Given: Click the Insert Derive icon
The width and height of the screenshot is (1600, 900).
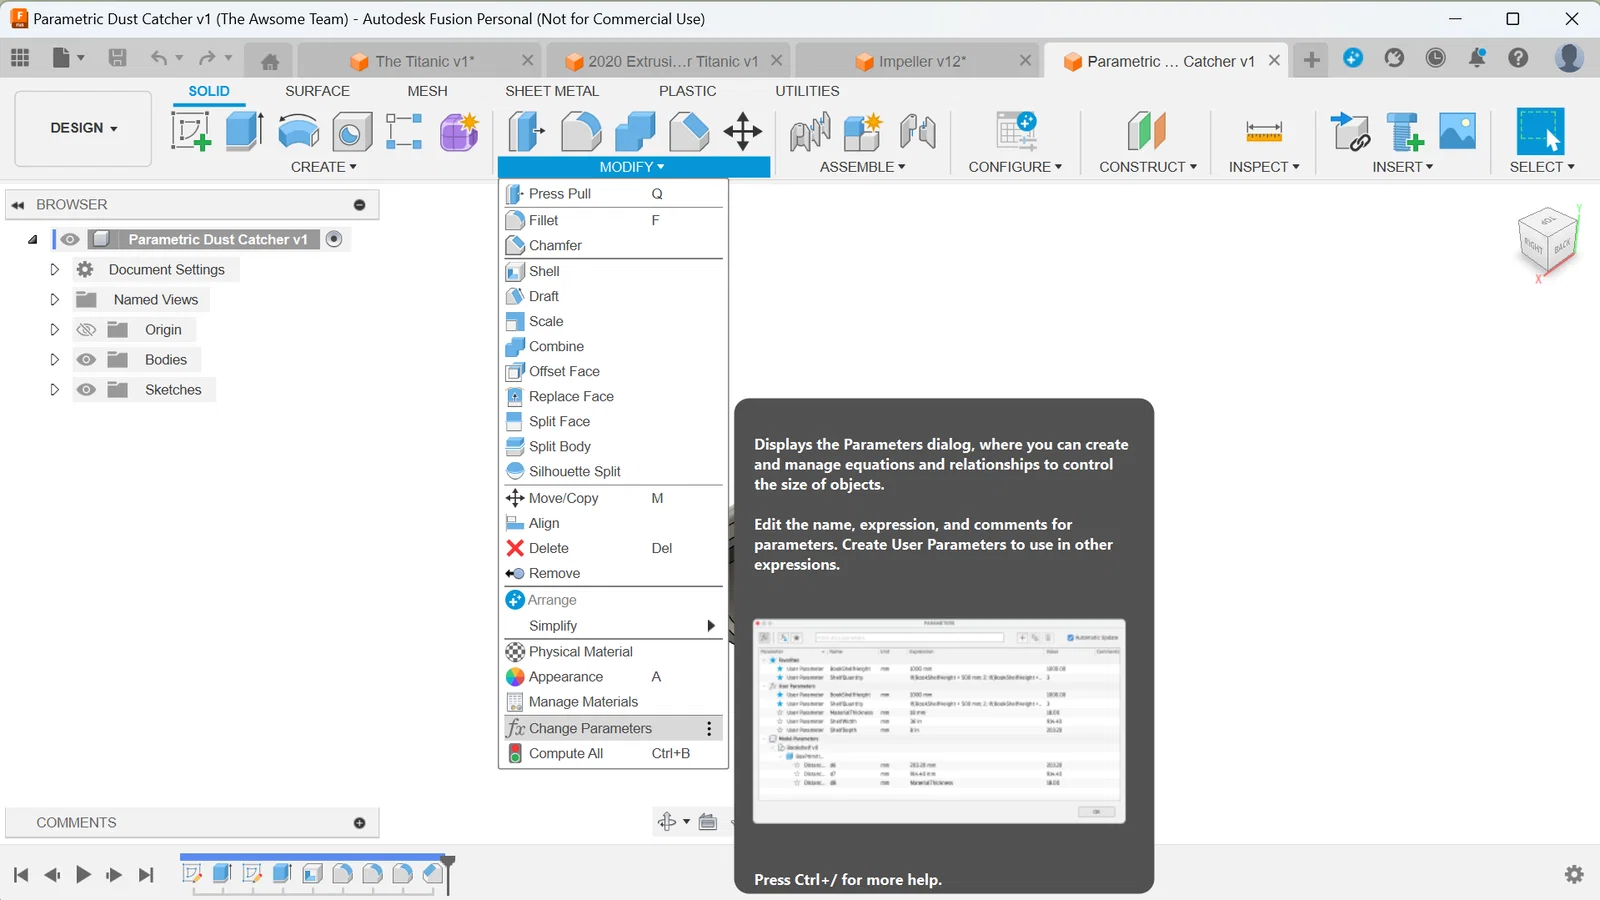Looking at the screenshot, I should coord(1351,131).
